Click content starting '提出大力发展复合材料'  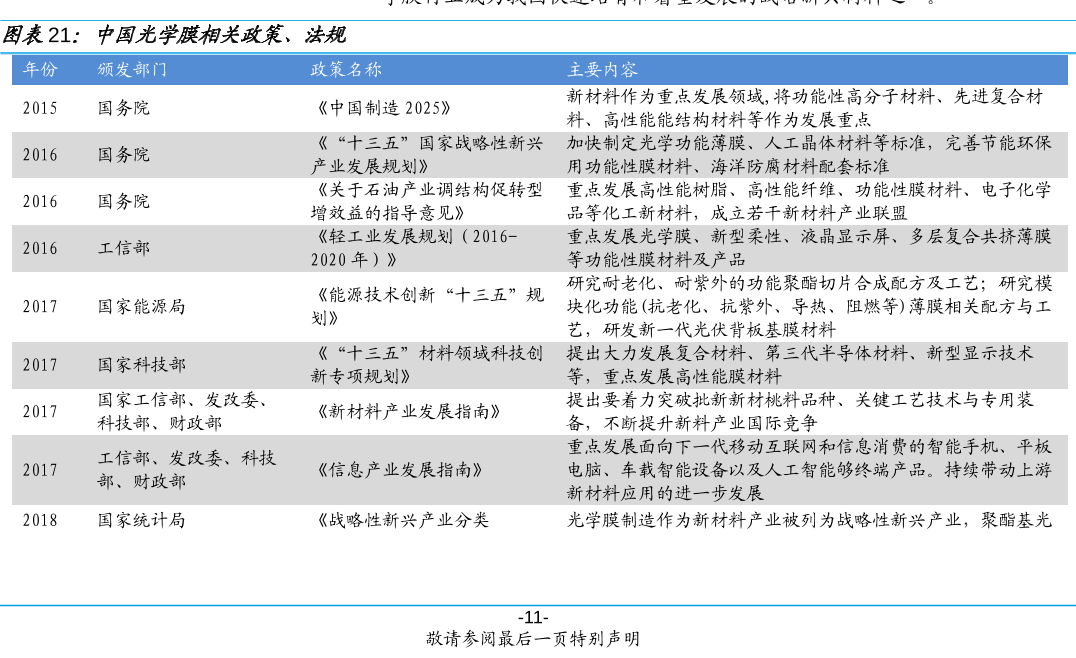800,364
